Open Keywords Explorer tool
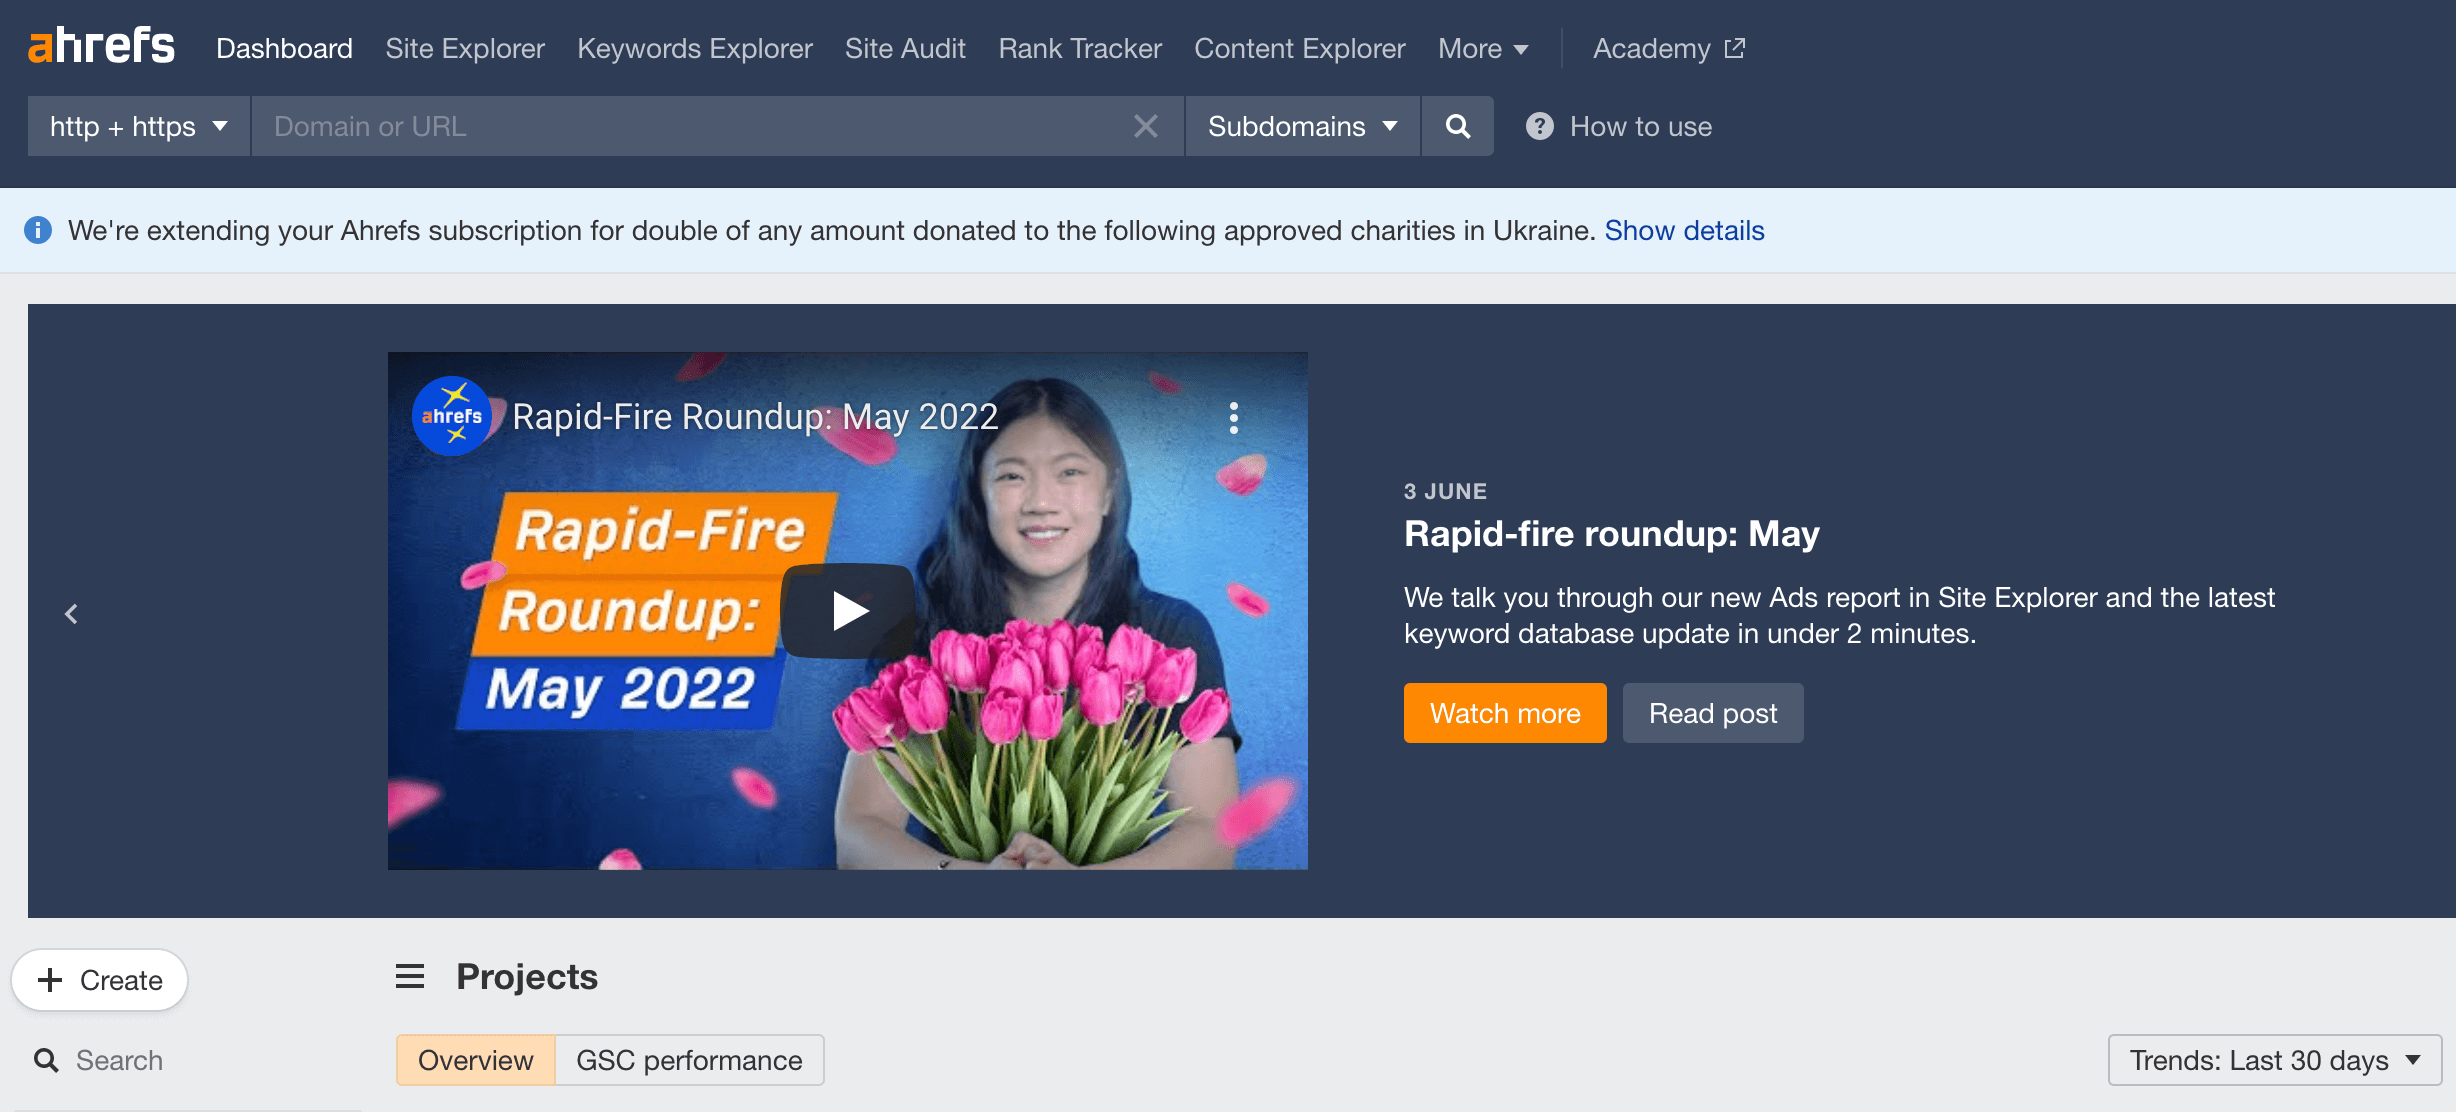This screenshot has width=2456, height=1112. coord(695,47)
